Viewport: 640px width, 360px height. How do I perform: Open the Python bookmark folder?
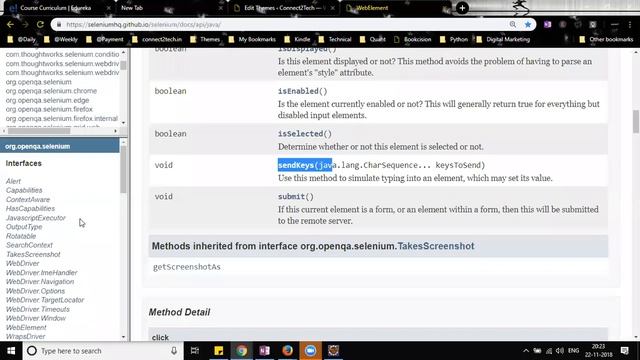click(x=454, y=40)
